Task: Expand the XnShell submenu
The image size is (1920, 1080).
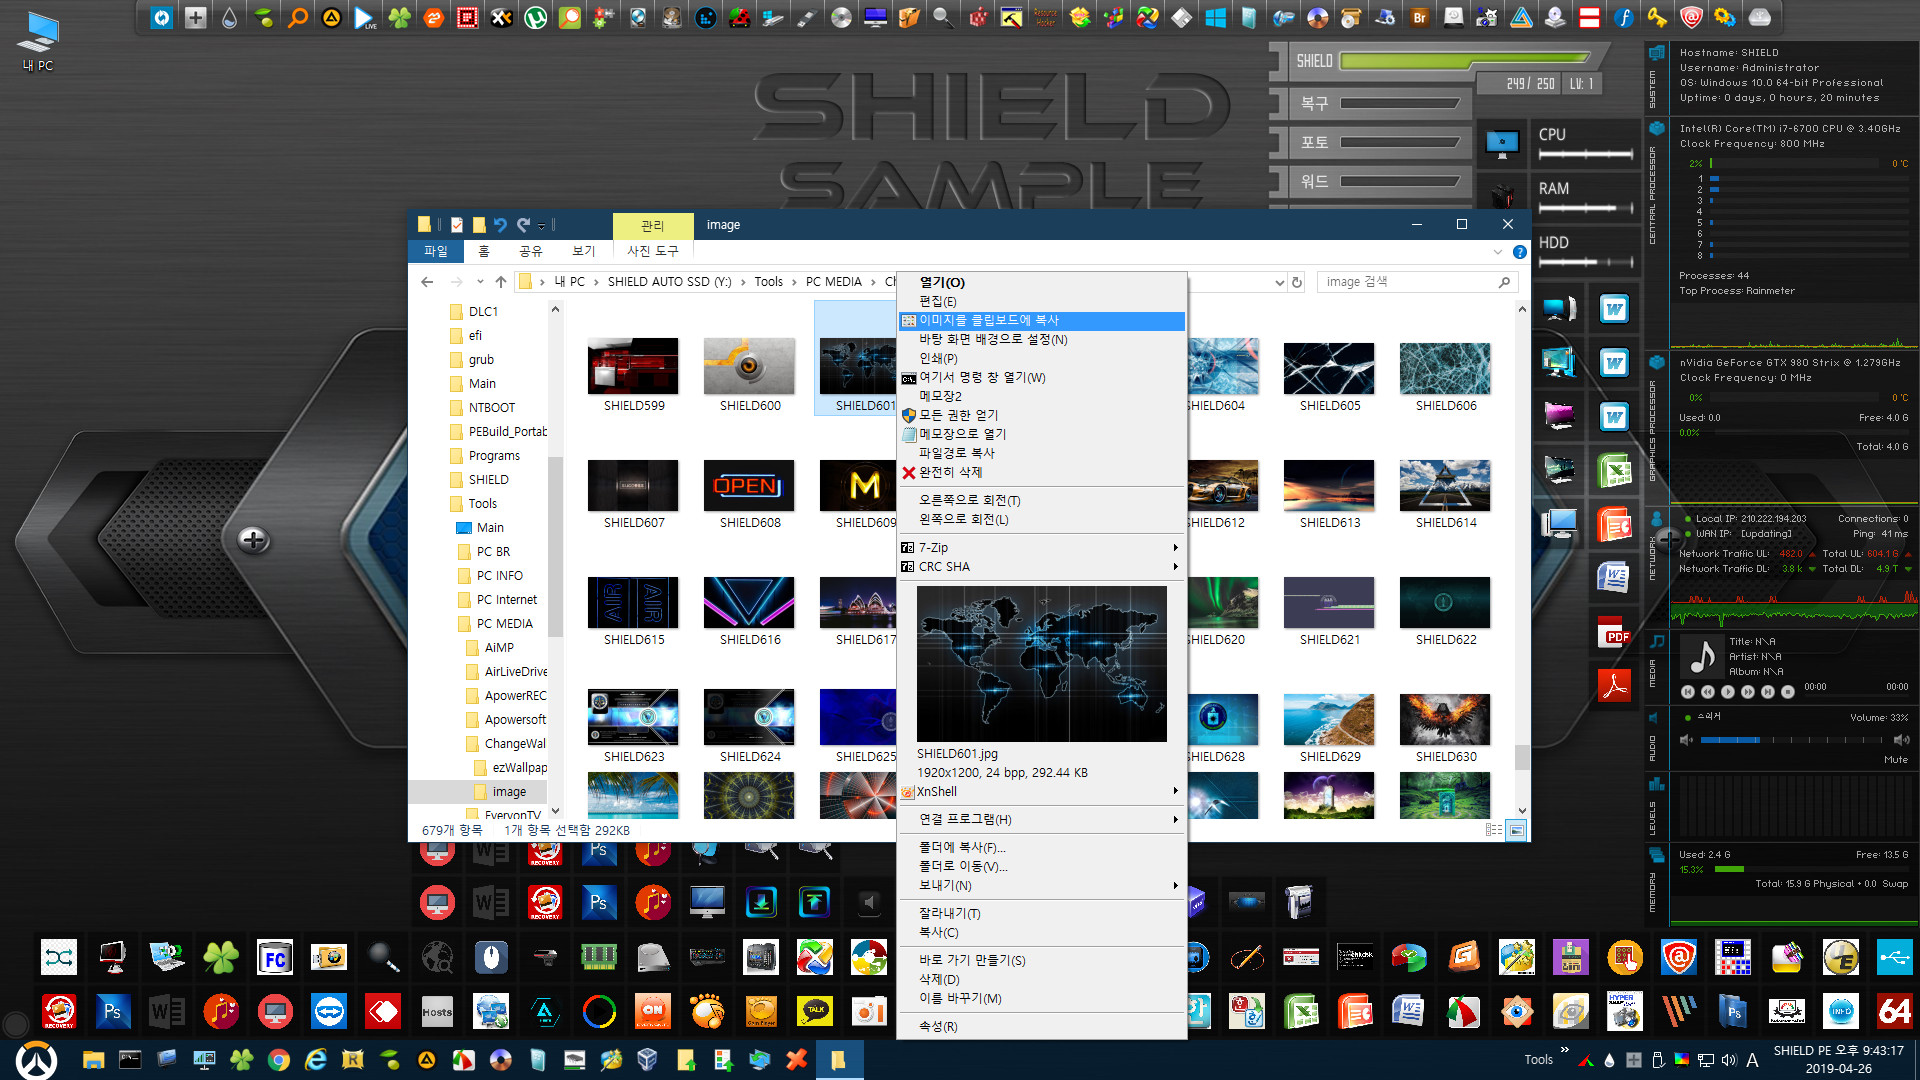Action: (1041, 792)
